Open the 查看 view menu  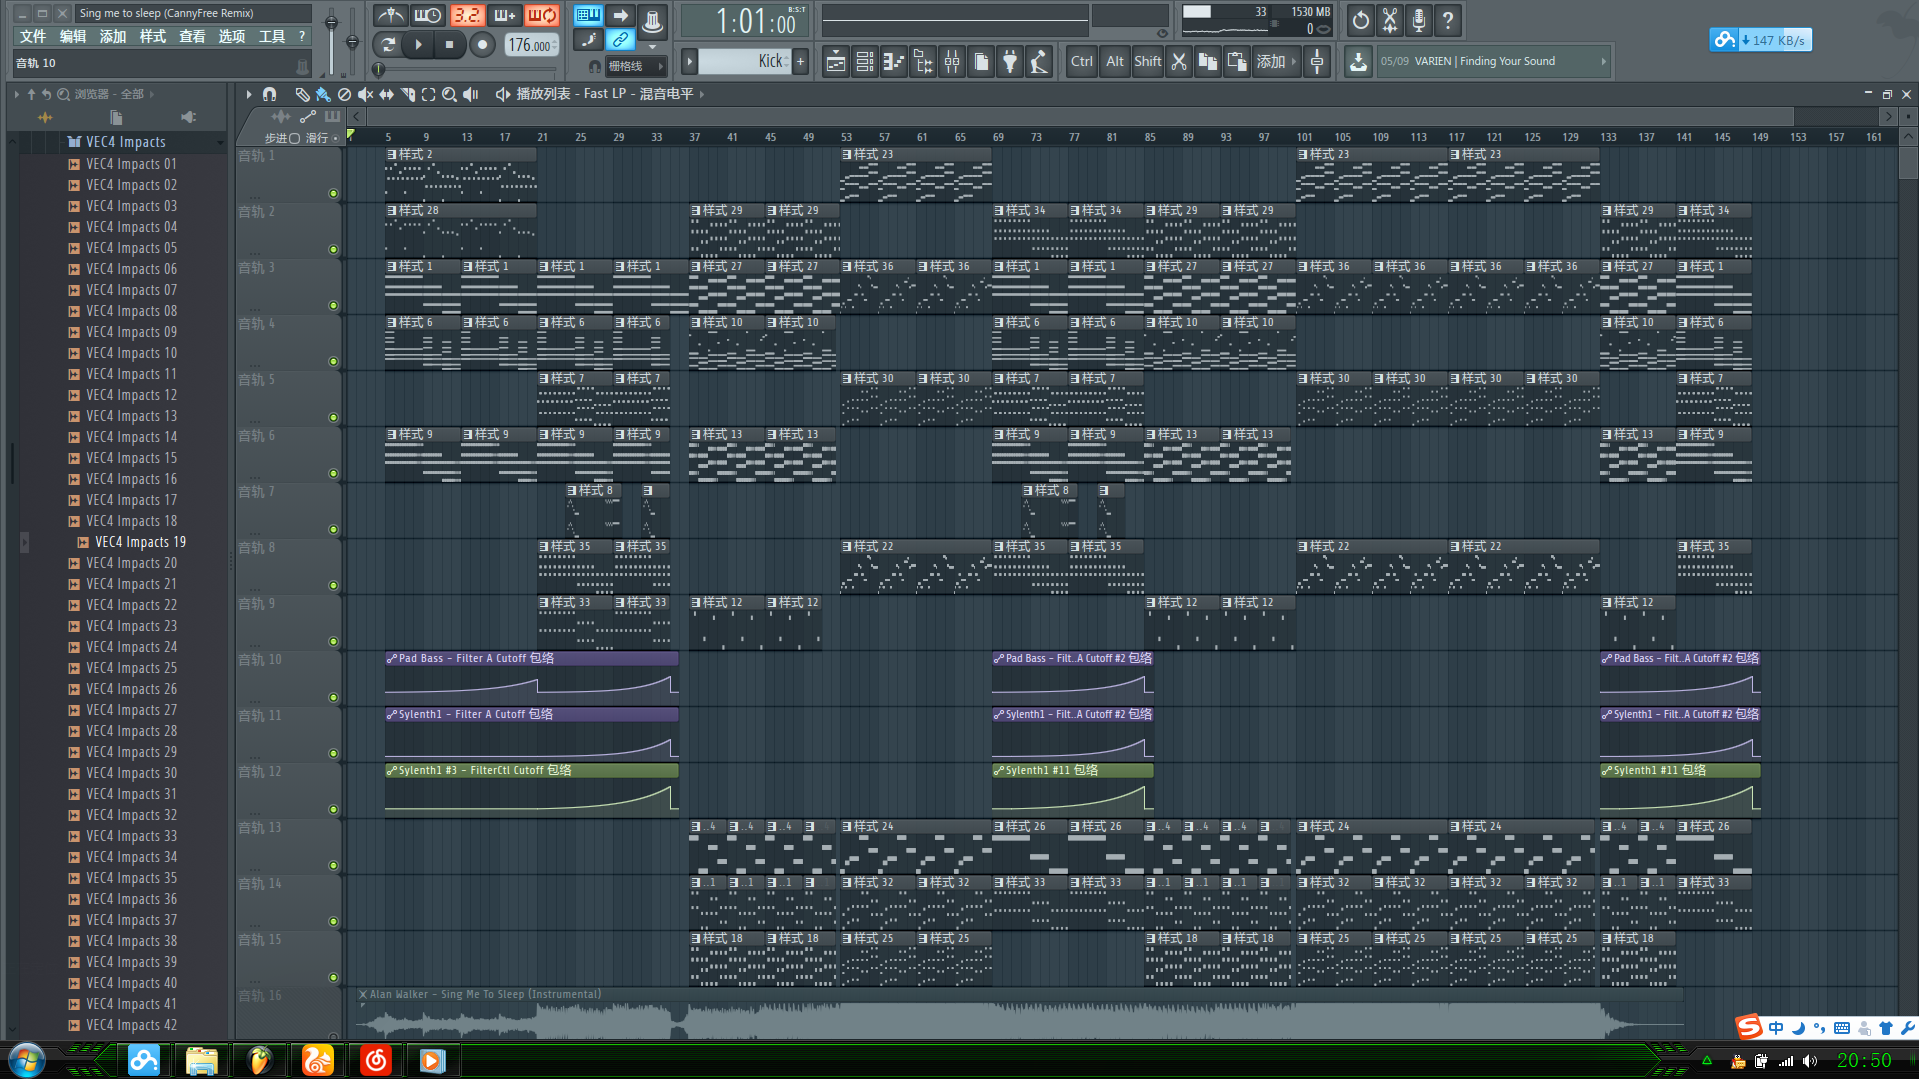pyautogui.click(x=192, y=36)
